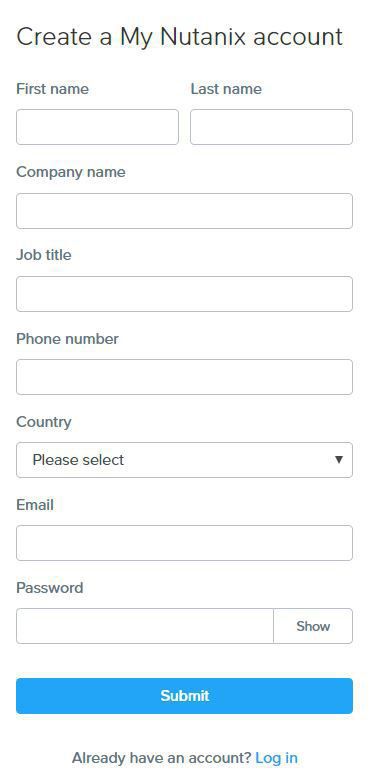Activate the Phone number input field
377x783 pixels.
(184, 377)
